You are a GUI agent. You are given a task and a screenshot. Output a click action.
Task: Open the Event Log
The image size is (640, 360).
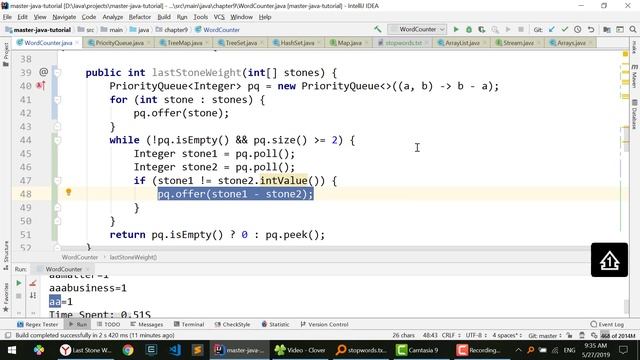coord(607,324)
